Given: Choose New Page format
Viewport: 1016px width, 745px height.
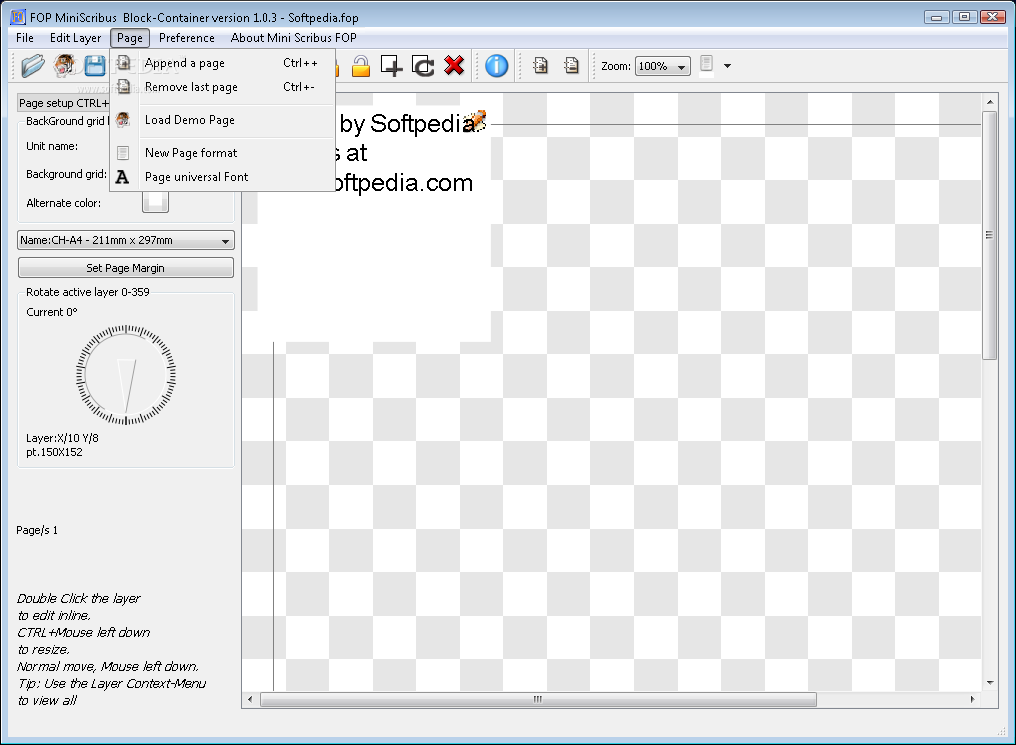Looking at the screenshot, I should click(x=222, y=153).
